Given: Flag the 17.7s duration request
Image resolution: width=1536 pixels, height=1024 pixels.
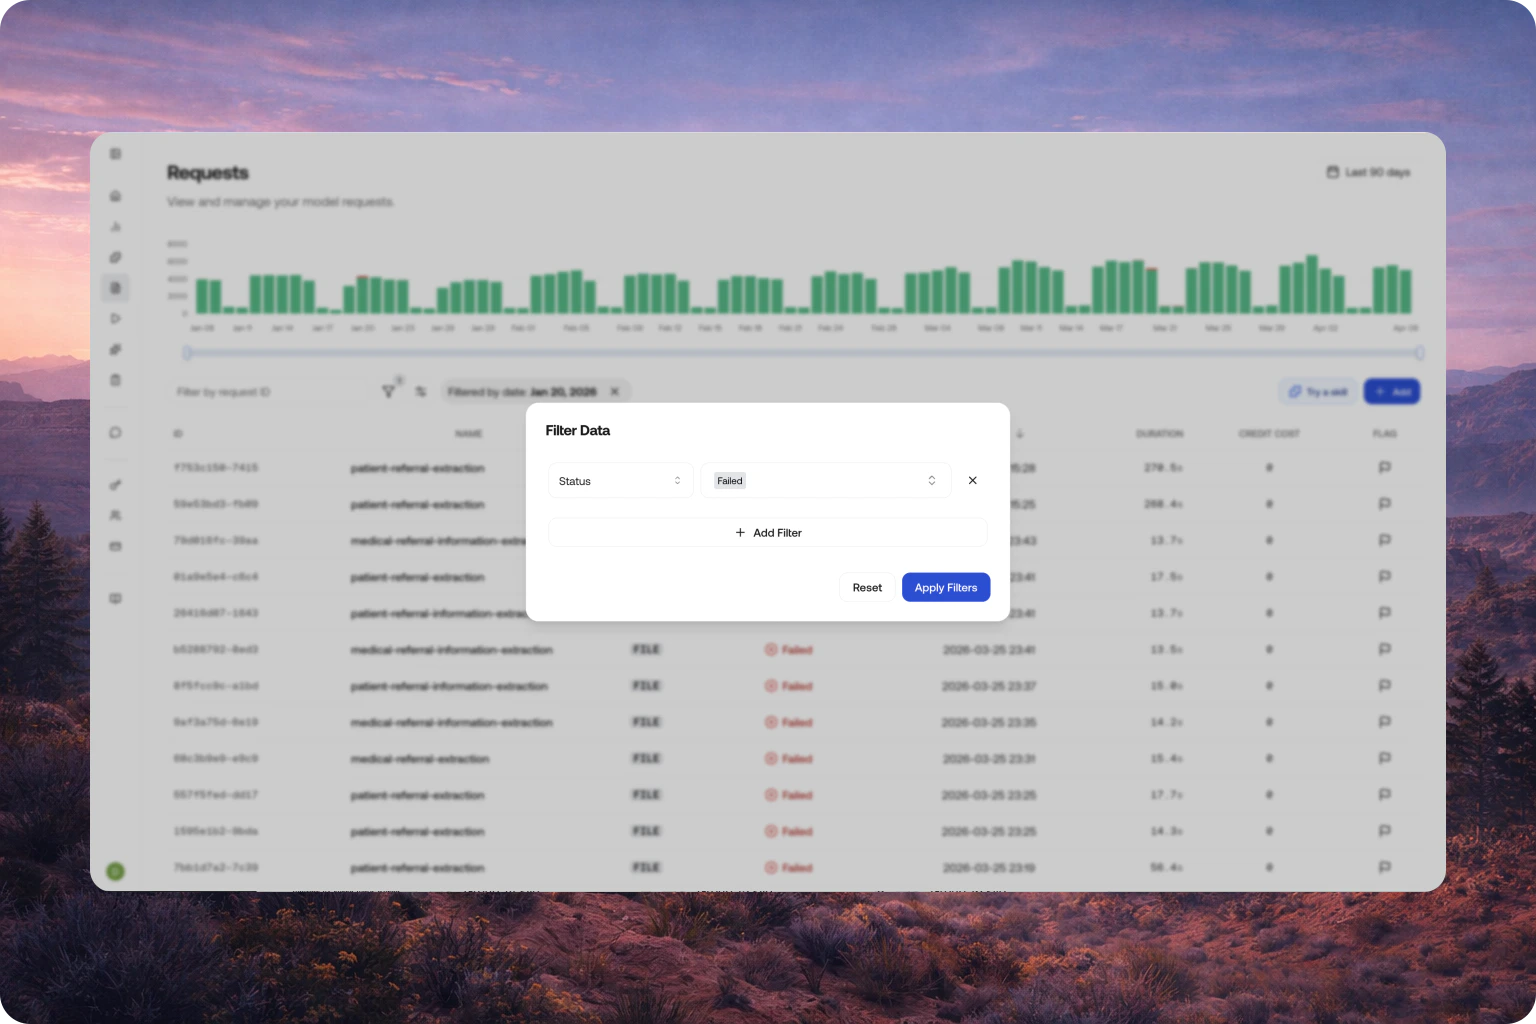Looking at the screenshot, I should click(x=1385, y=795).
